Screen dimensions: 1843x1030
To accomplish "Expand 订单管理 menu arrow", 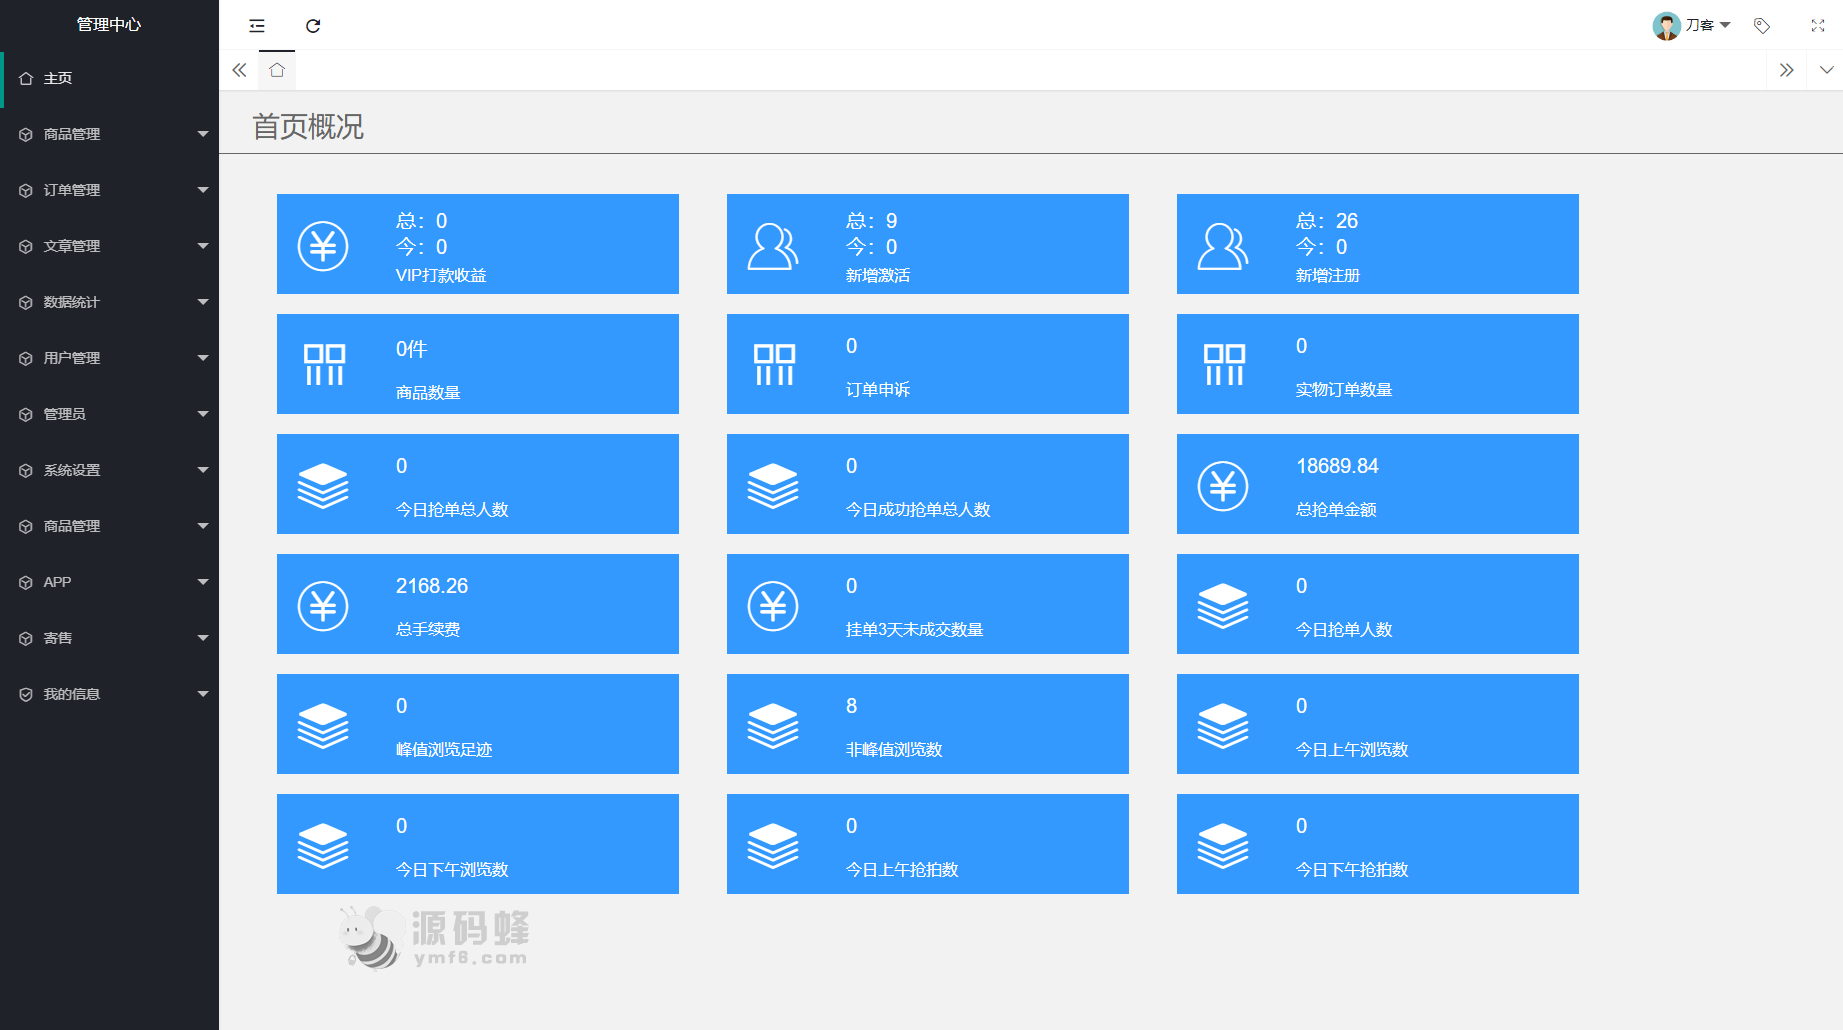I will coord(203,190).
